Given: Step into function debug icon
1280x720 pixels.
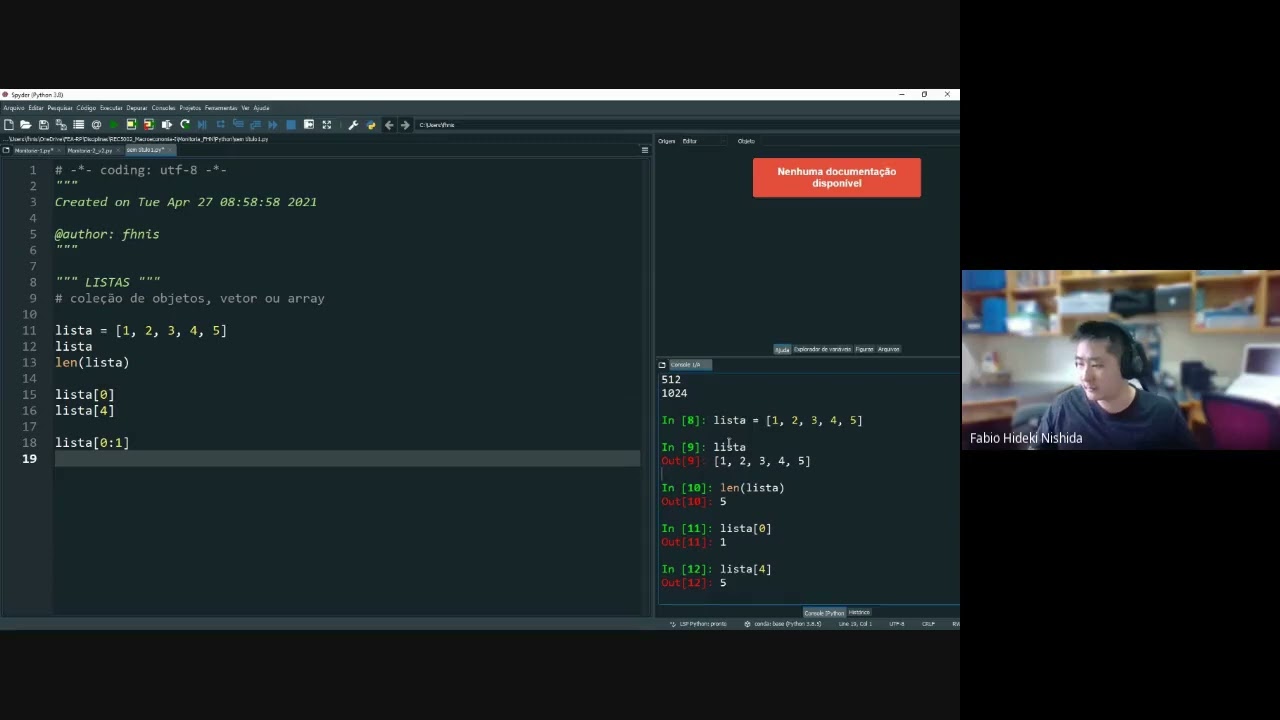Looking at the screenshot, I should (x=238, y=125).
